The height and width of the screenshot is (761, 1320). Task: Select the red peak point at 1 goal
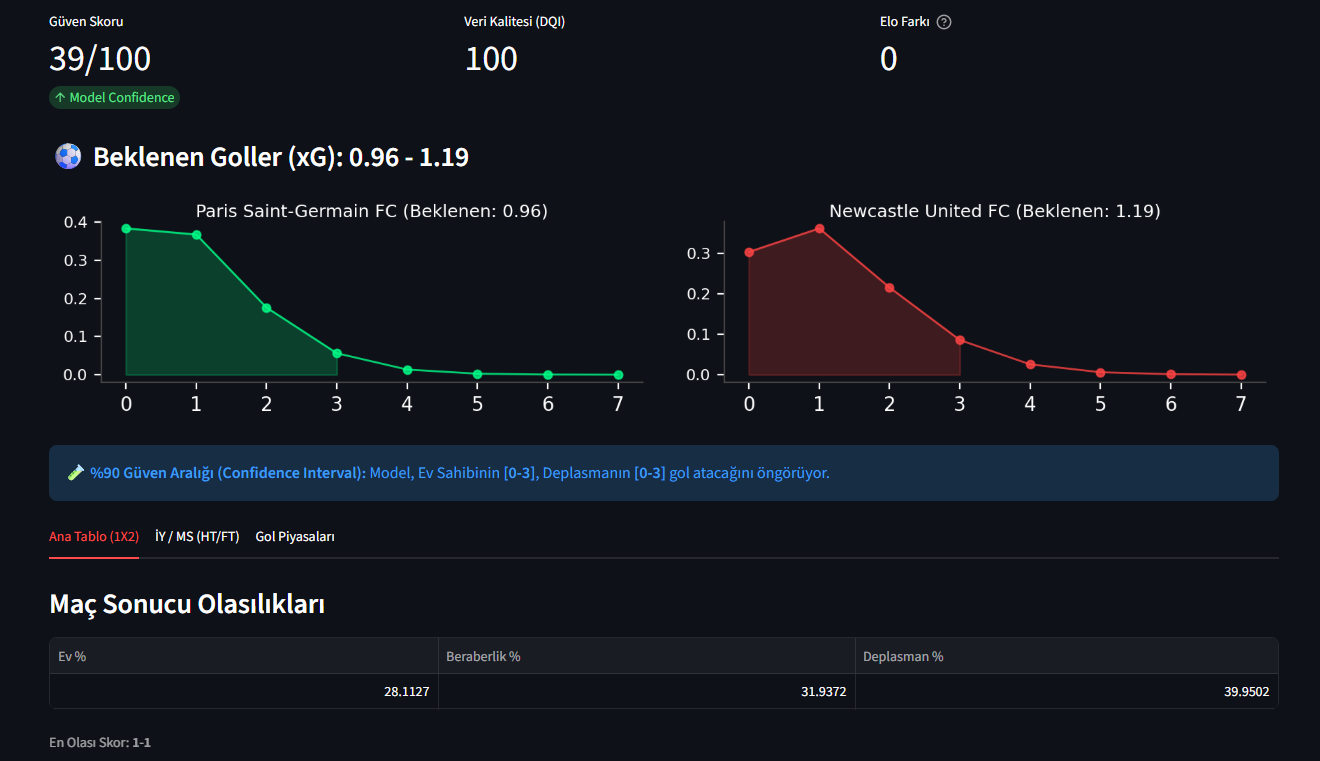coord(818,230)
